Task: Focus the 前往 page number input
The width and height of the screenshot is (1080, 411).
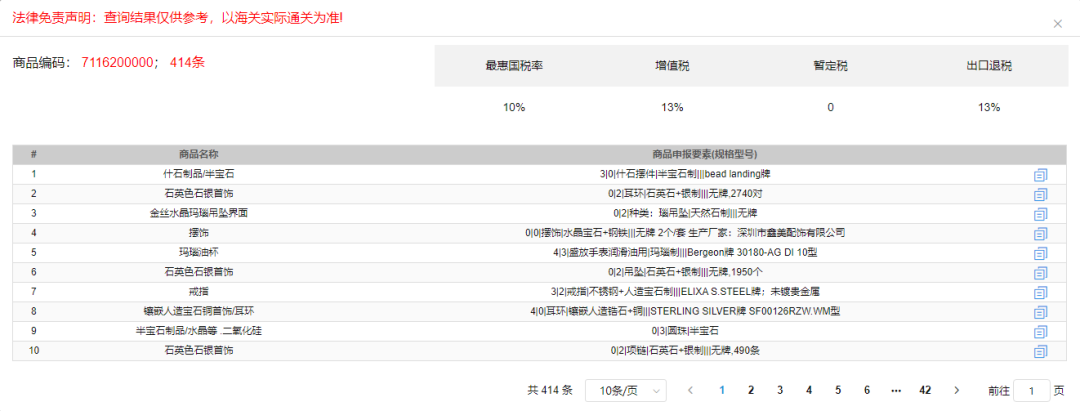Action: point(1032,390)
